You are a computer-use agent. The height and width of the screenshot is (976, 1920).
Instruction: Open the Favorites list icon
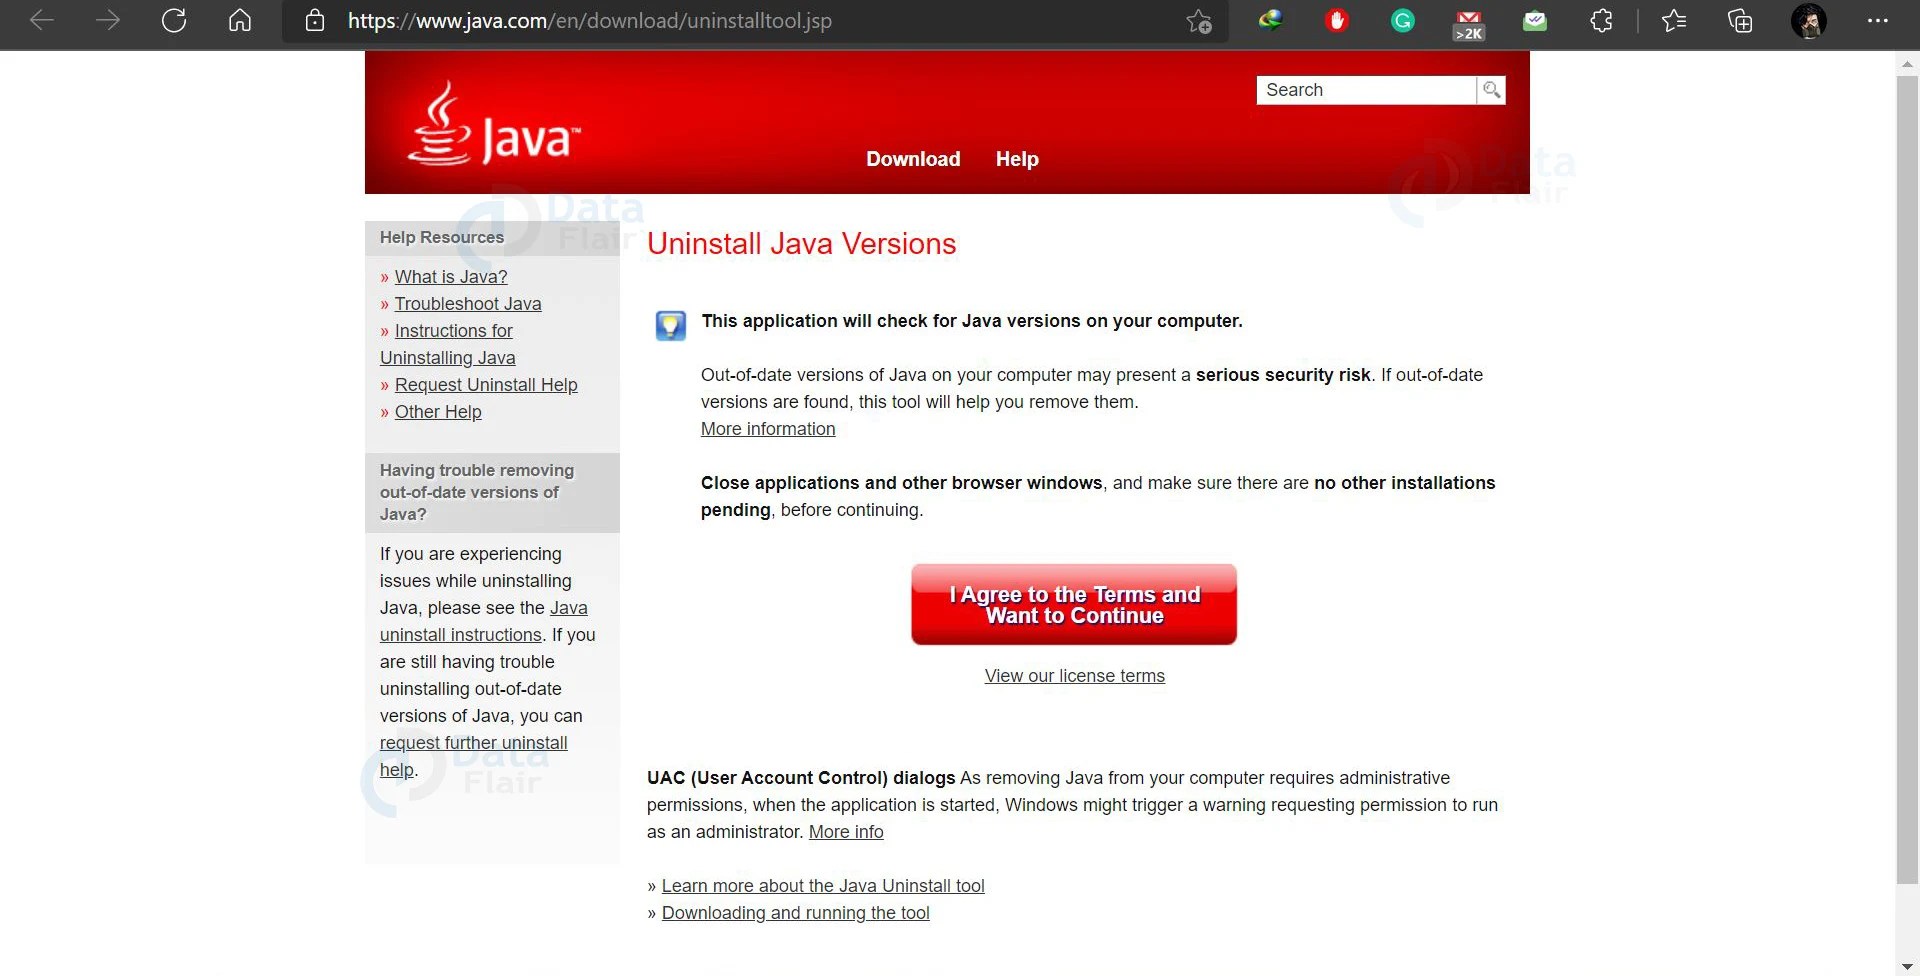point(1674,20)
